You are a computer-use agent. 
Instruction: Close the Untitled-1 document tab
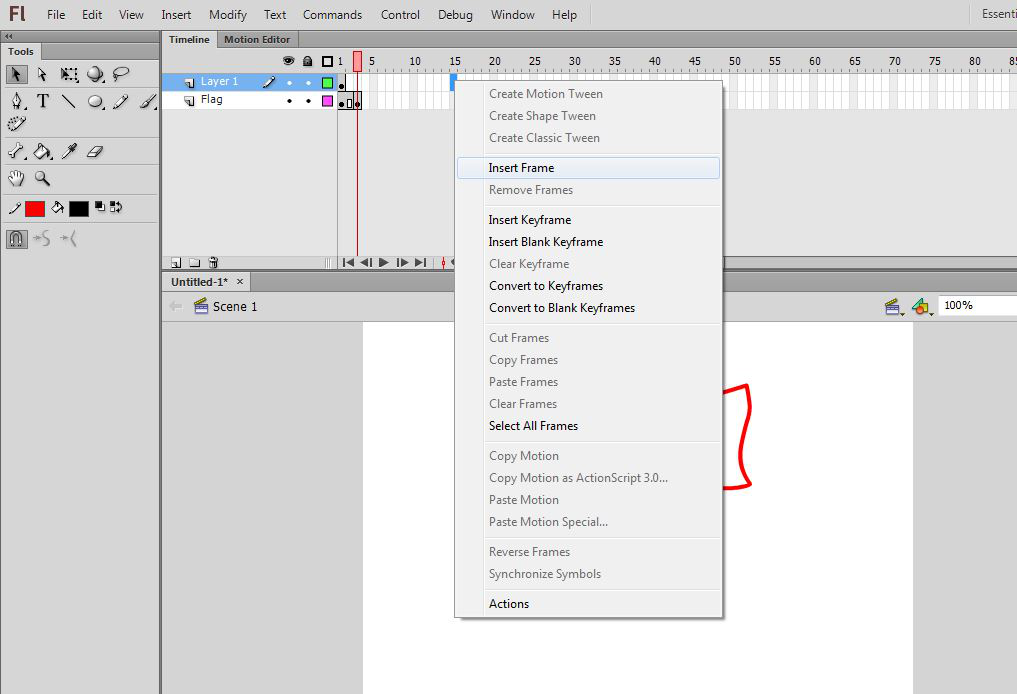240,281
